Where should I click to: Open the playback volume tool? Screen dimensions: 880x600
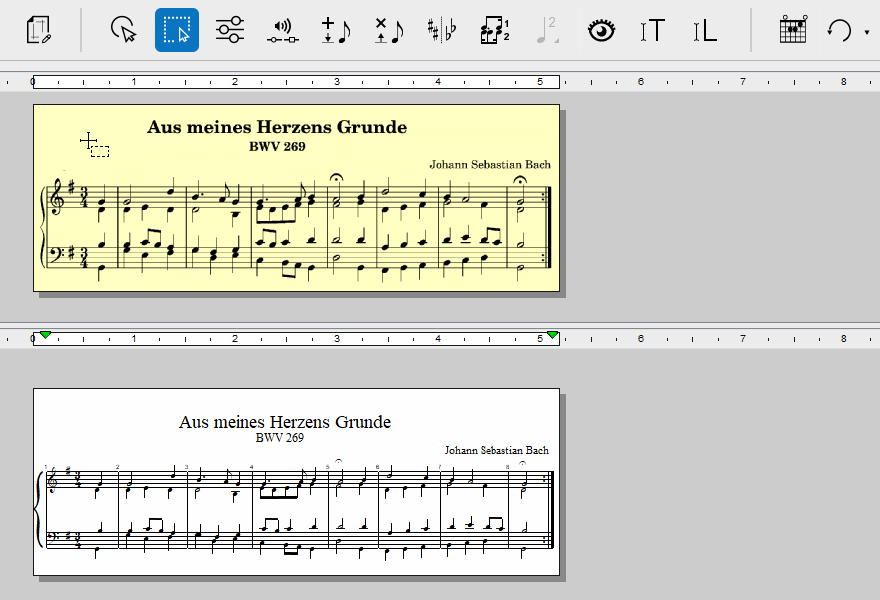tap(283, 30)
